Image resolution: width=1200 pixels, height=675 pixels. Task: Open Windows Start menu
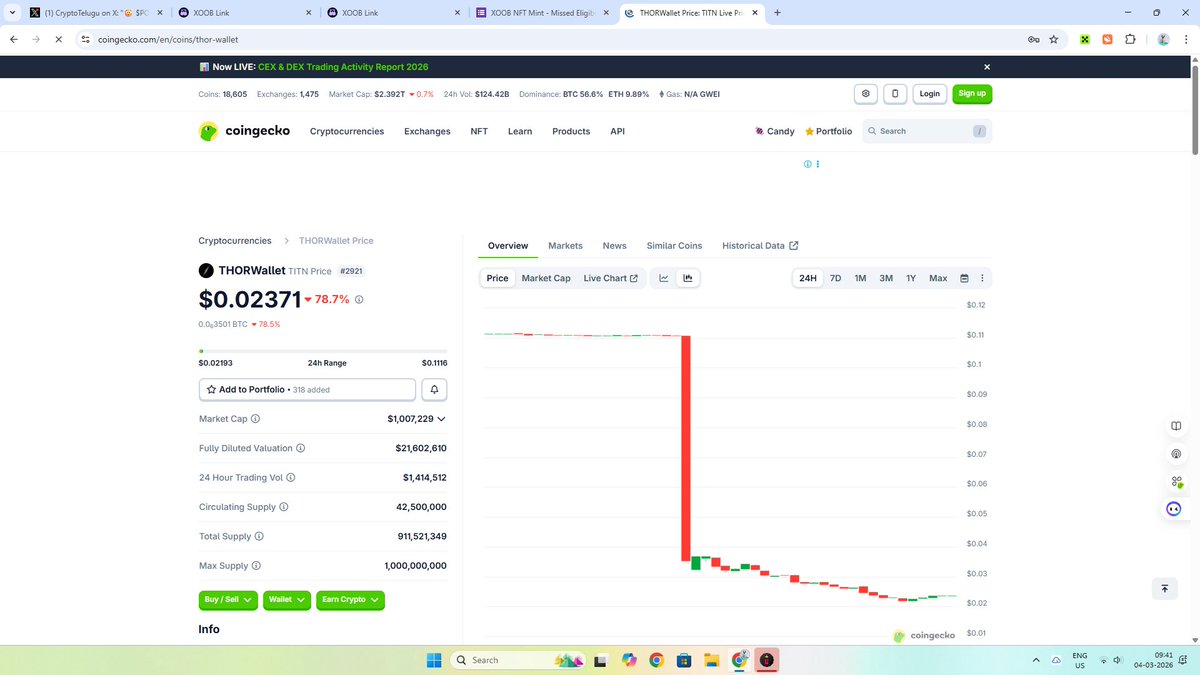click(x=434, y=660)
